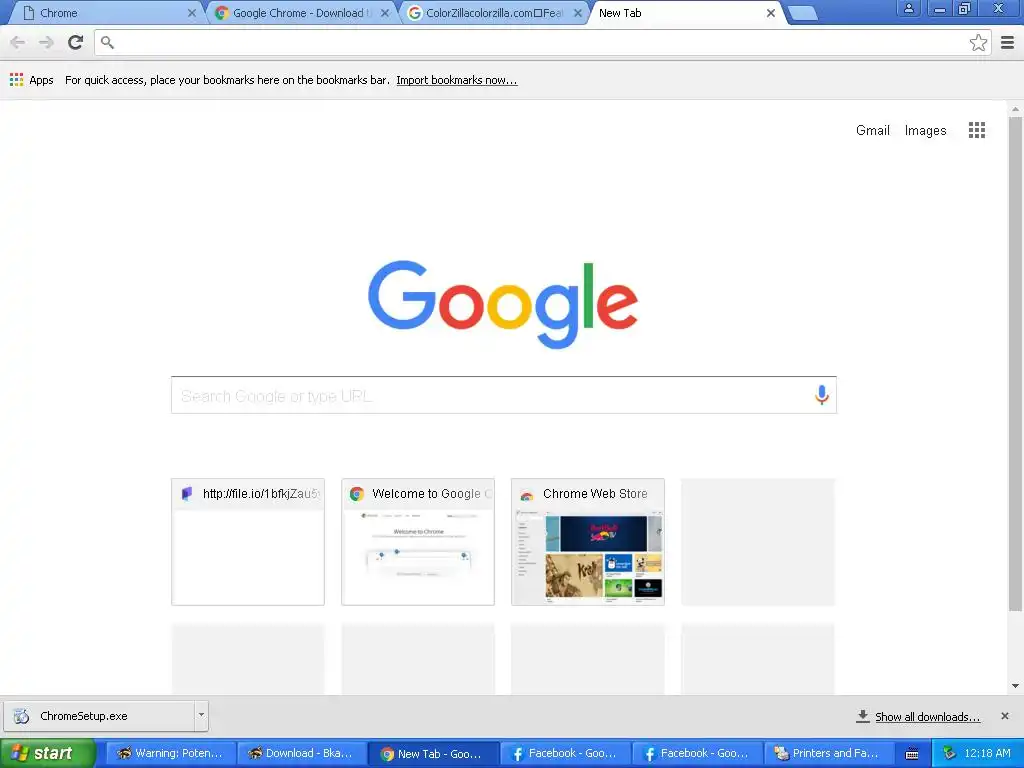Click Show all downloads link
The image size is (1024, 768).
[927, 716]
